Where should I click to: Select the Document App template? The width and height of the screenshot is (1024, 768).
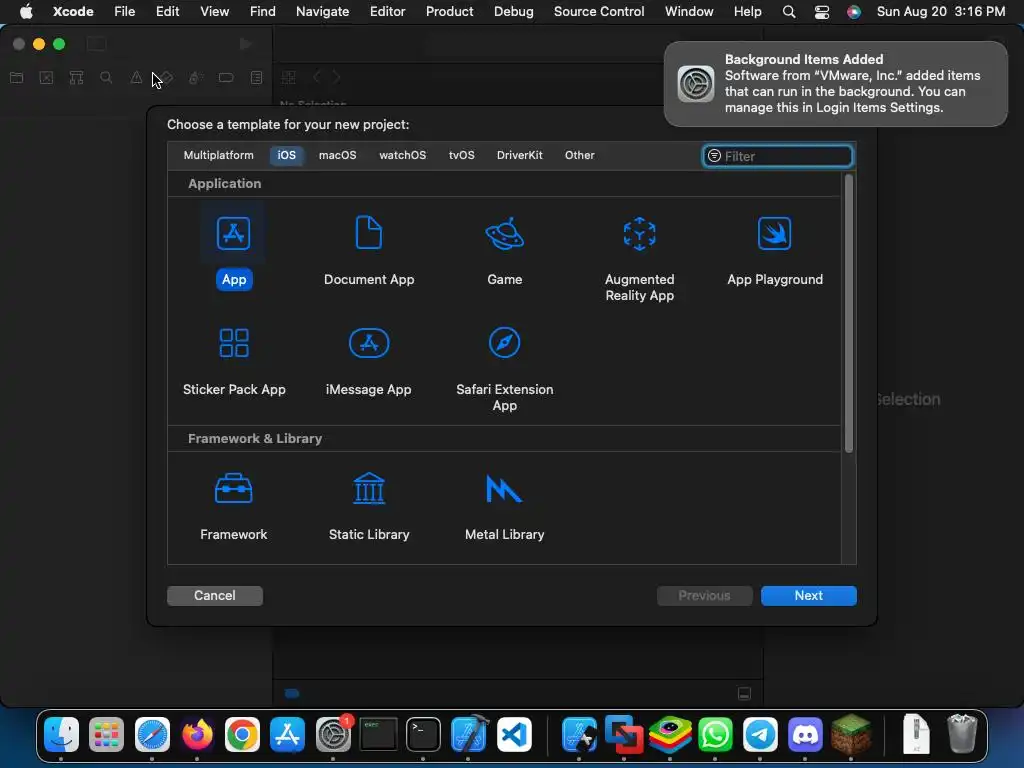tap(369, 250)
